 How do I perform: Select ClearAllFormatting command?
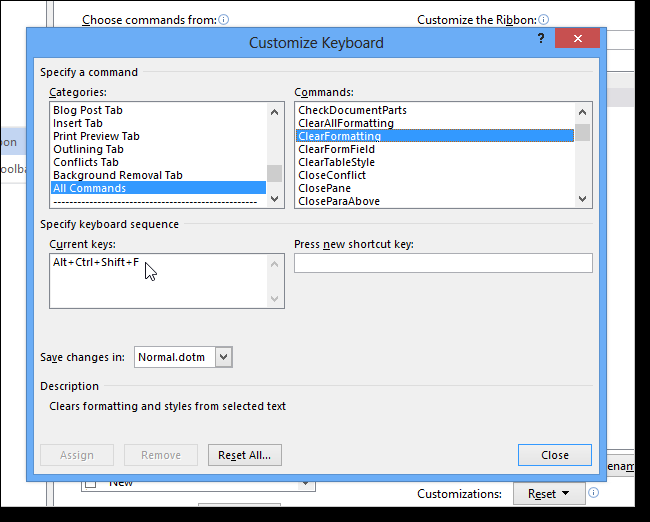coord(345,123)
